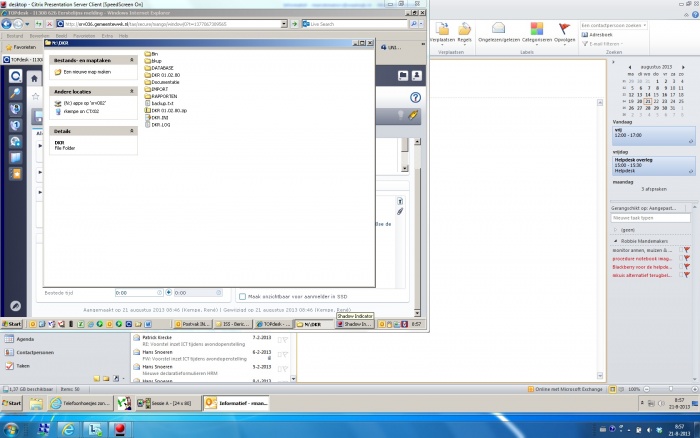Image resolution: width=700 pixels, height=438 pixels.
Task: Click the help question mark icon
Action: tap(414, 97)
